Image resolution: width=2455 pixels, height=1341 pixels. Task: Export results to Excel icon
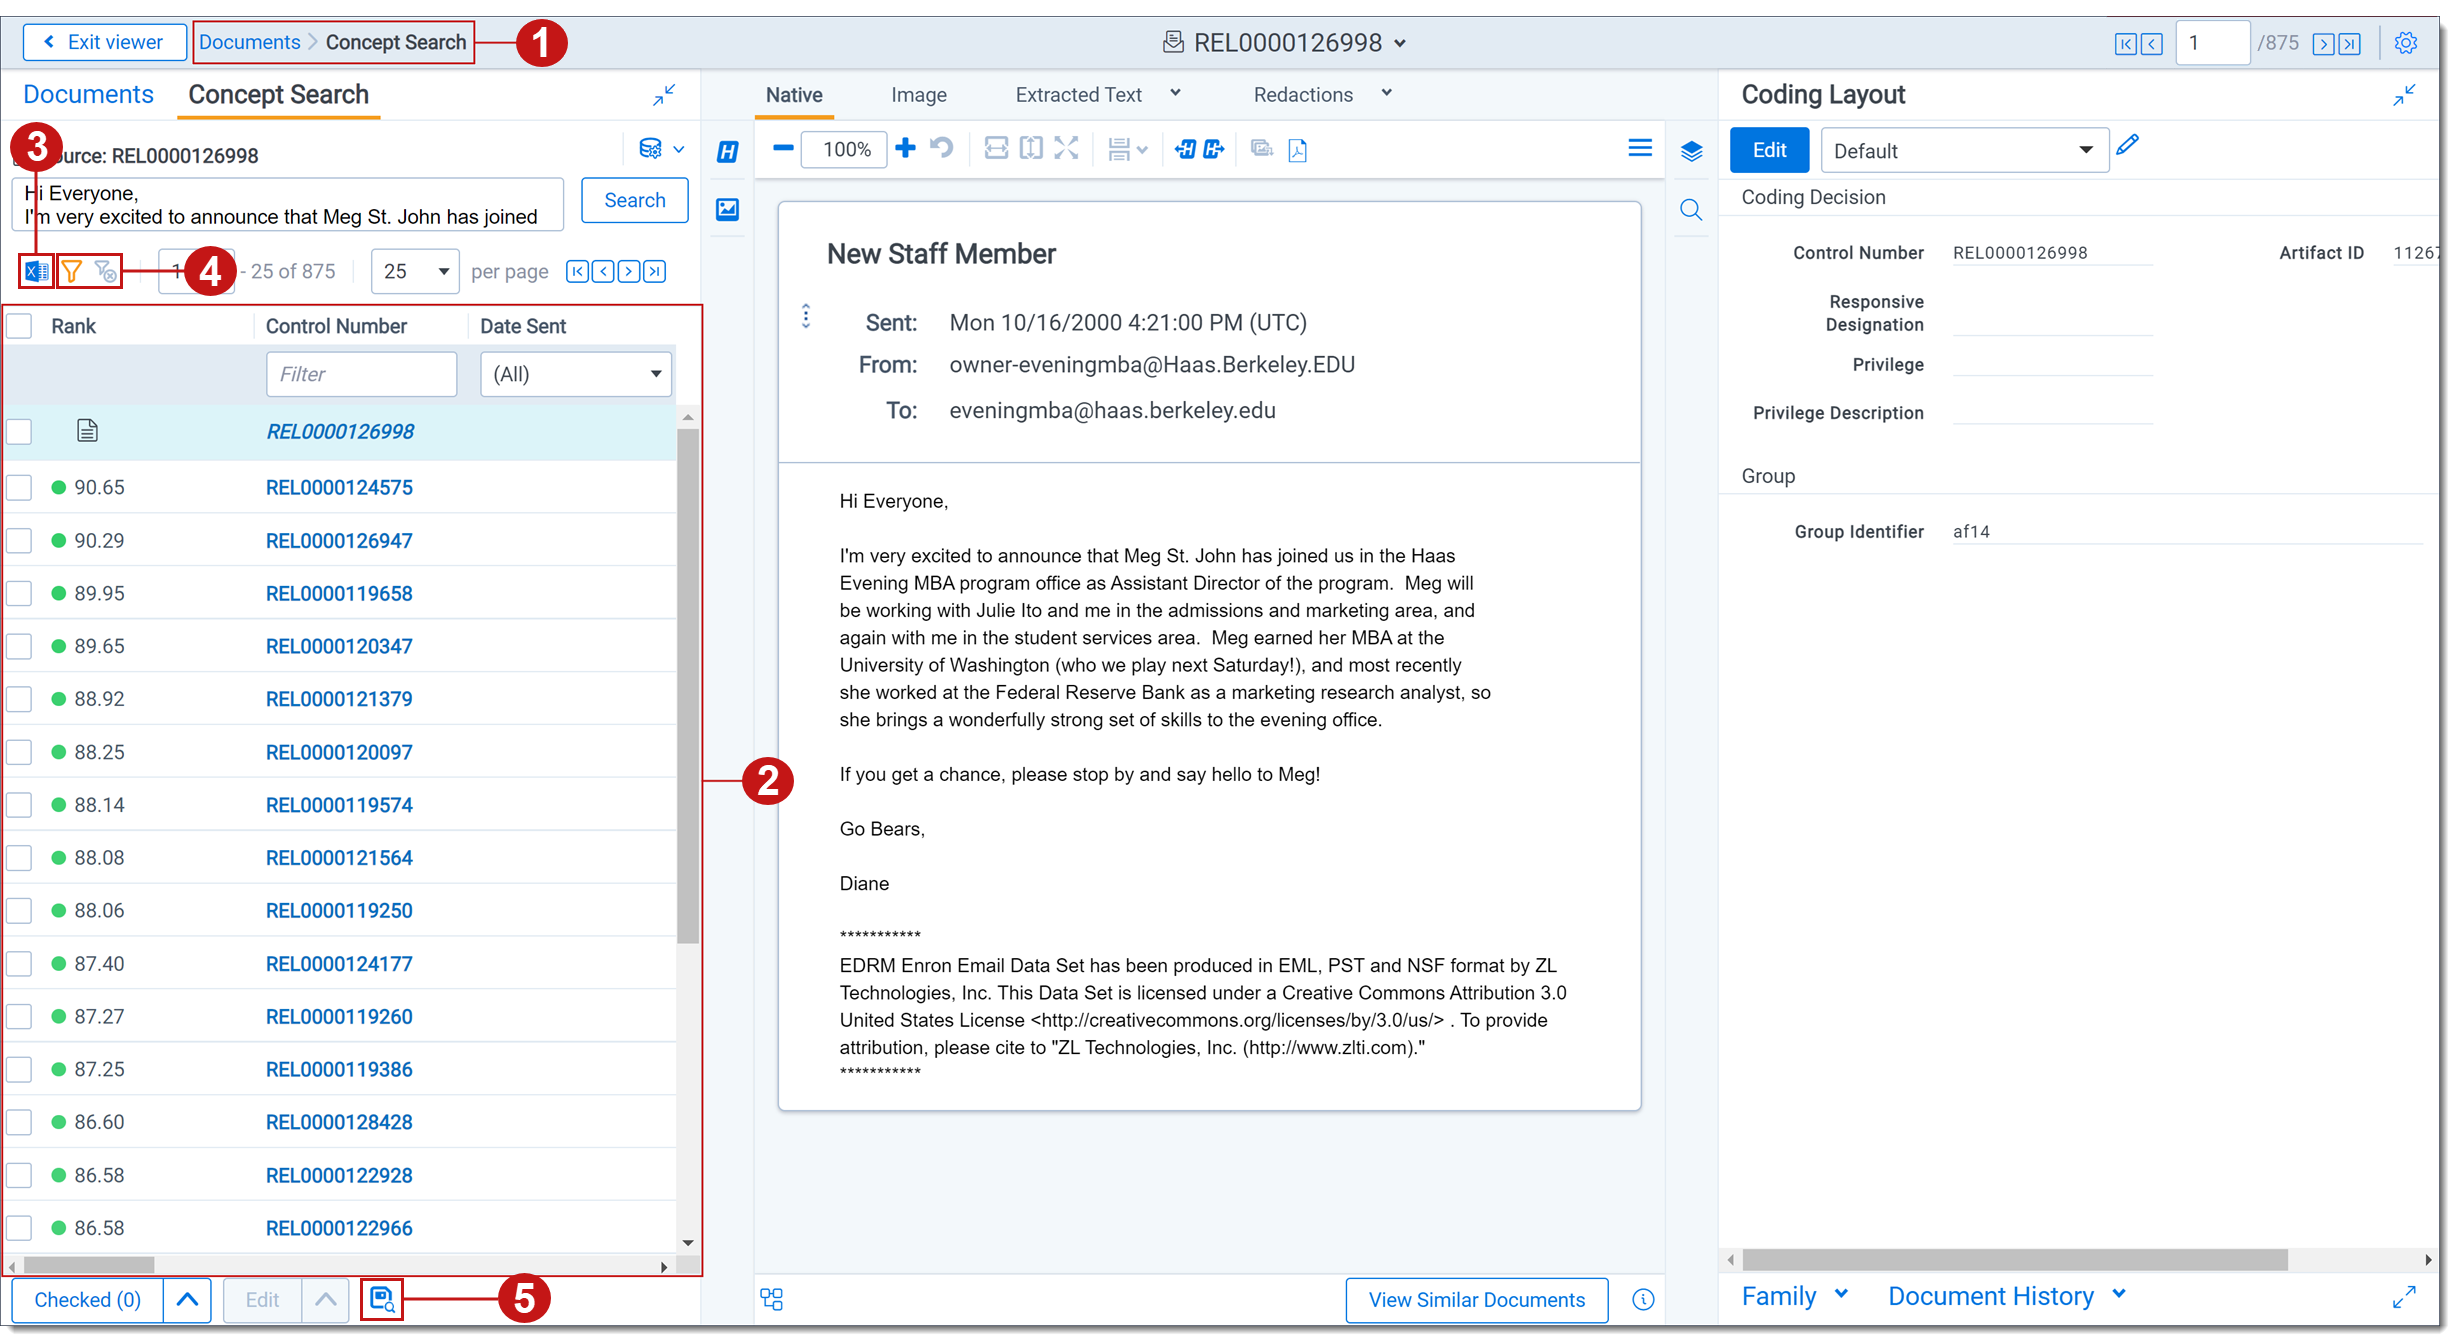(36, 271)
